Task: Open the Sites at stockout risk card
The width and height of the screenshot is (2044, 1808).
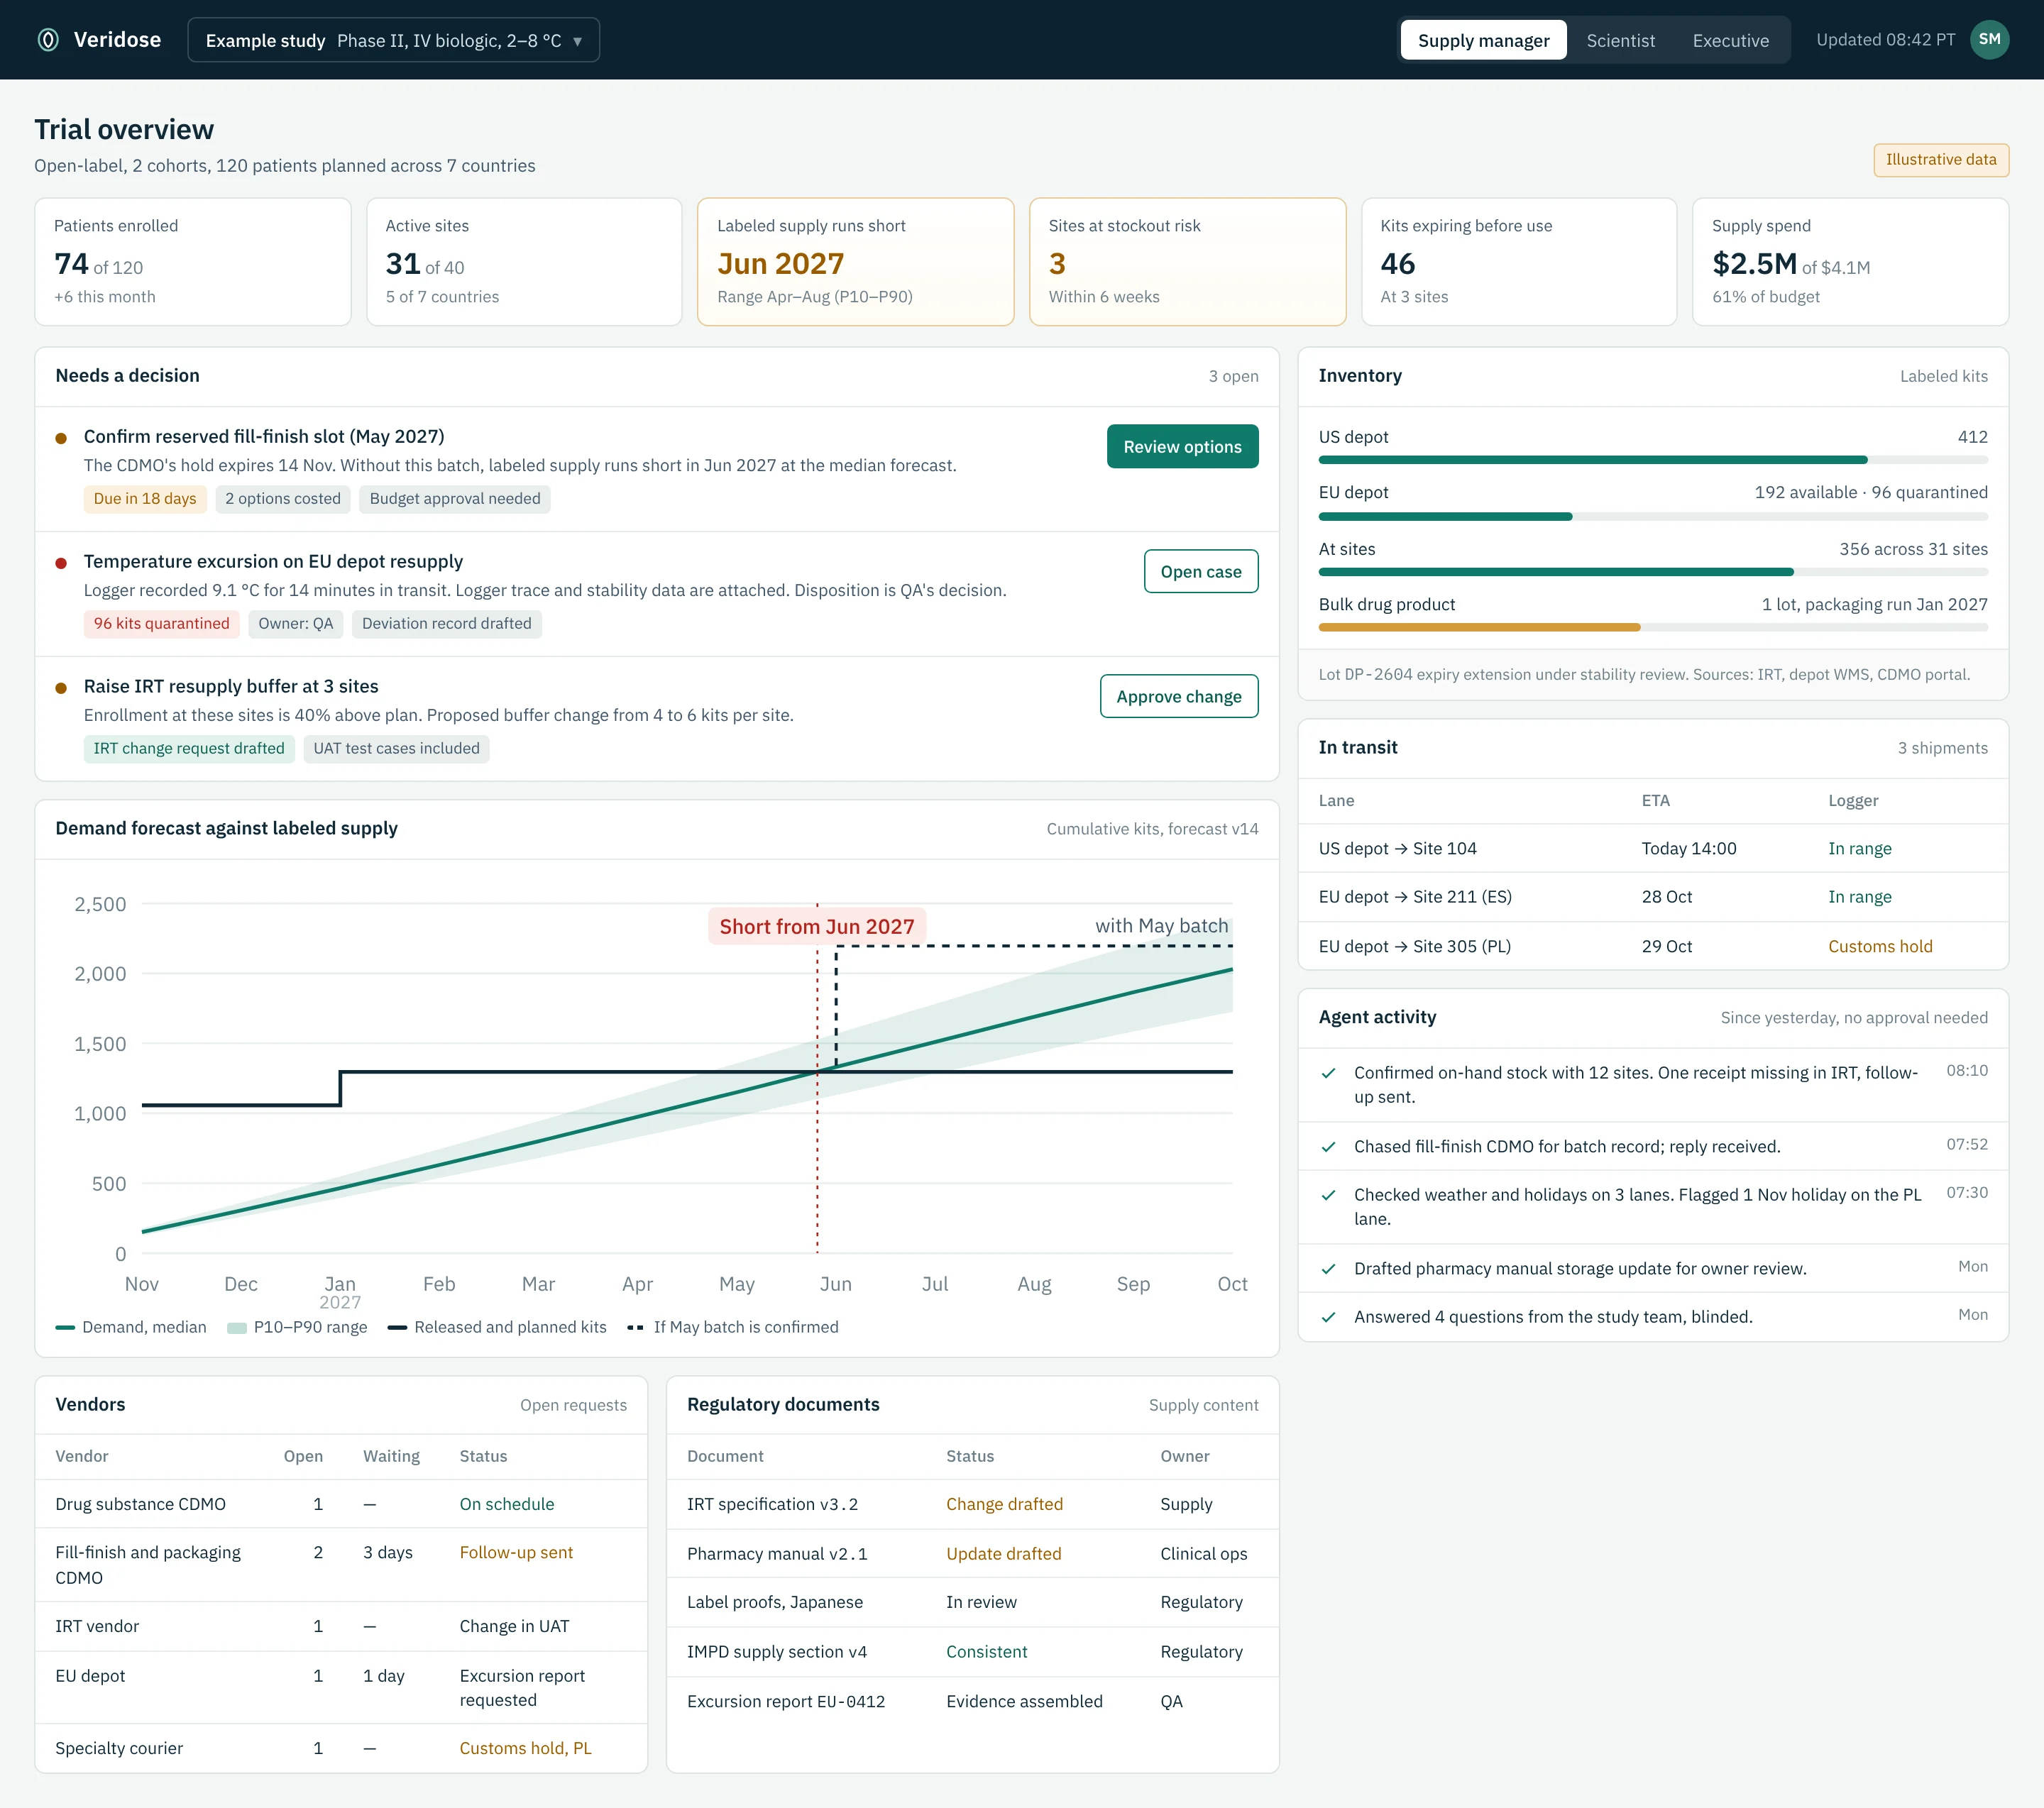Action: [1187, 261]
